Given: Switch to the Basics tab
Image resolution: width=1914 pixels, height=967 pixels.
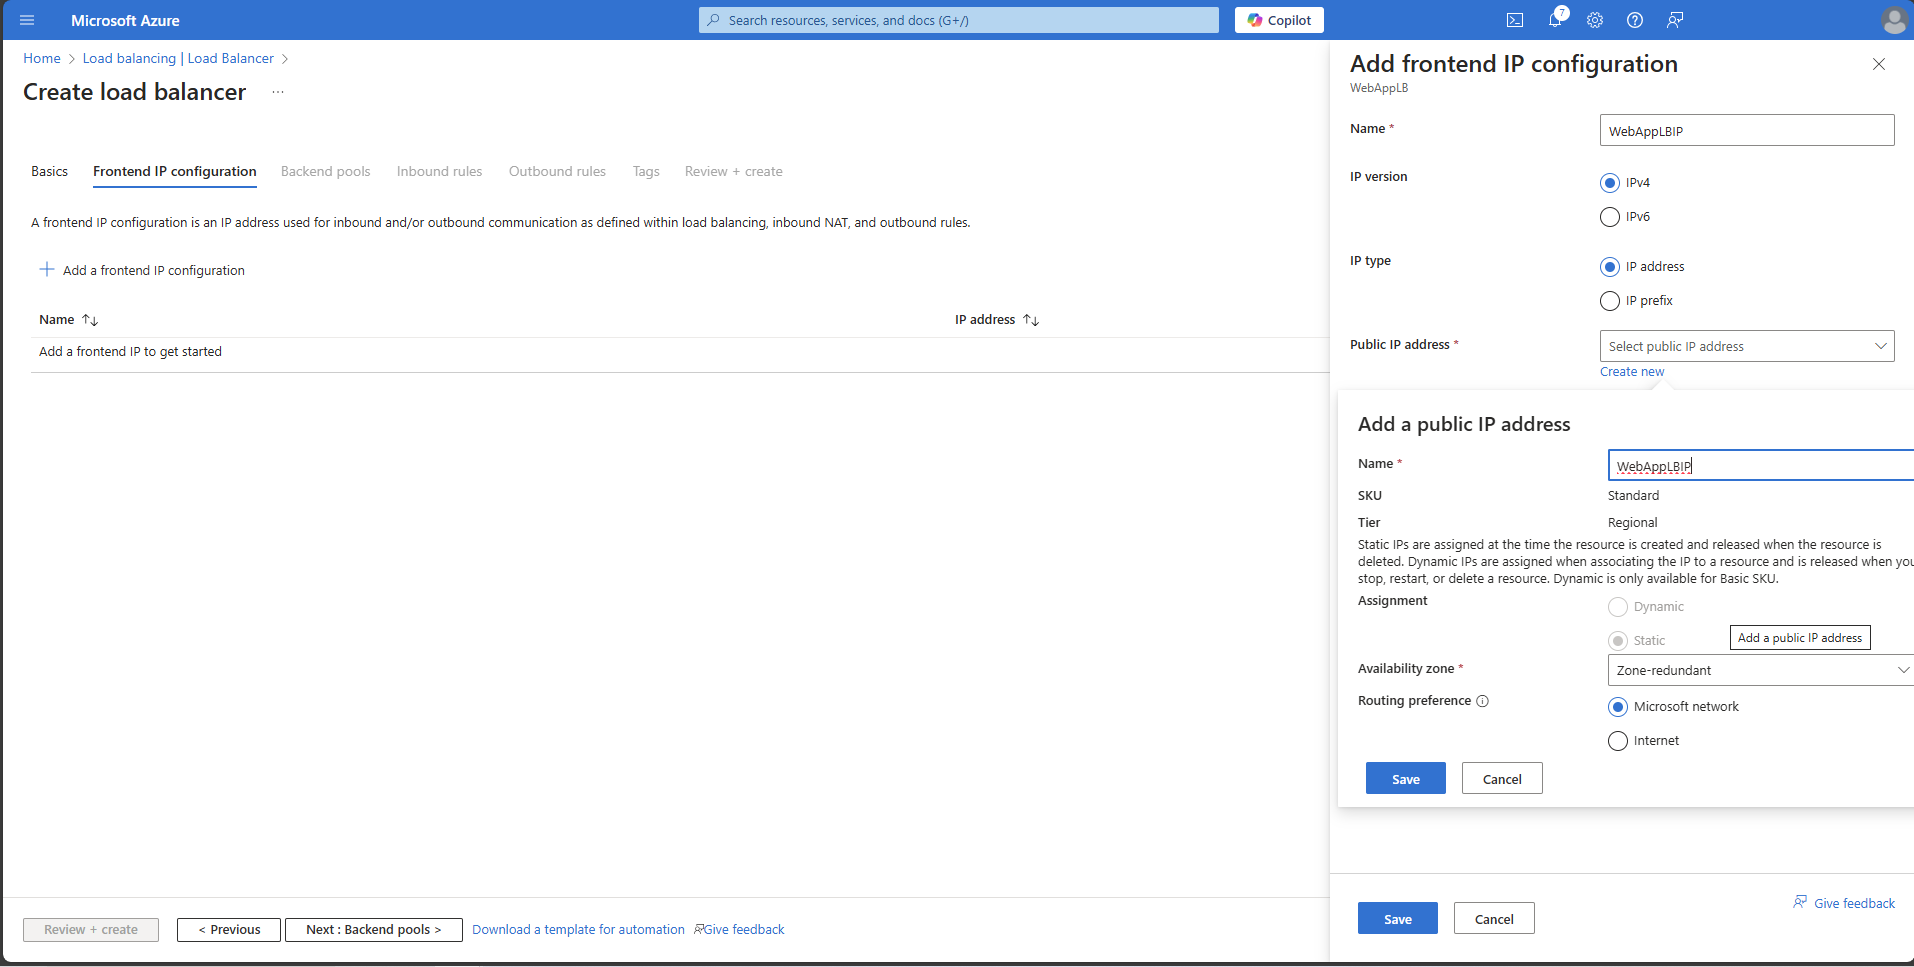Looking at the screenshot, I should pyautogui.click(x=49, y=172).
